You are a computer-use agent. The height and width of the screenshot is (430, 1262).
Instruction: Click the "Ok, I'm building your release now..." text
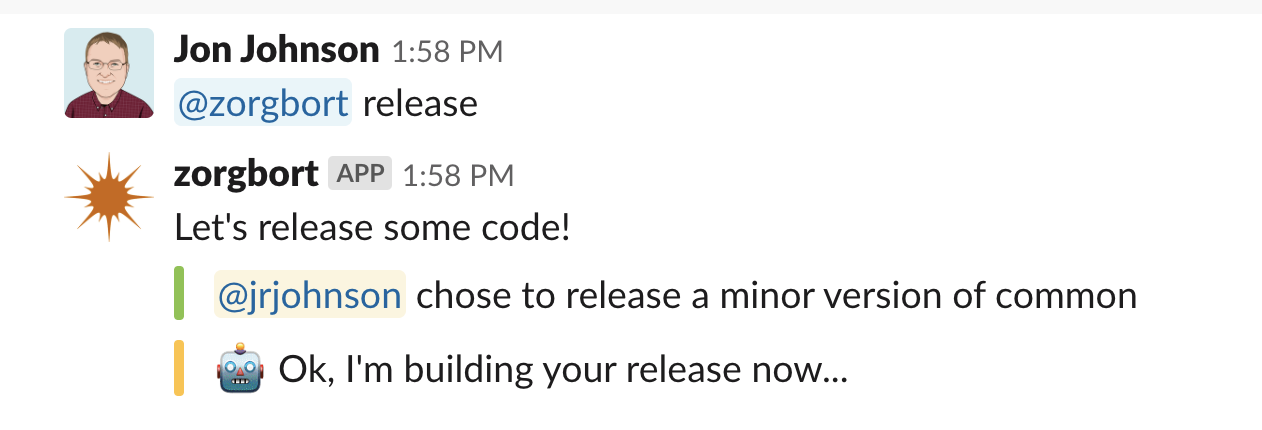coord(563,371)
